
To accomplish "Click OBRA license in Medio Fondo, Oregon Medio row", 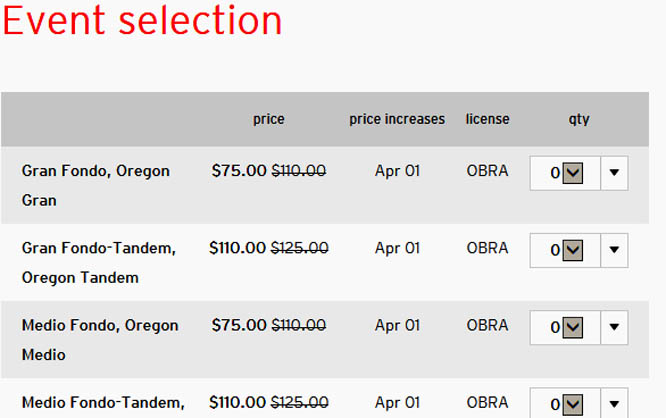I will [487, 325].
